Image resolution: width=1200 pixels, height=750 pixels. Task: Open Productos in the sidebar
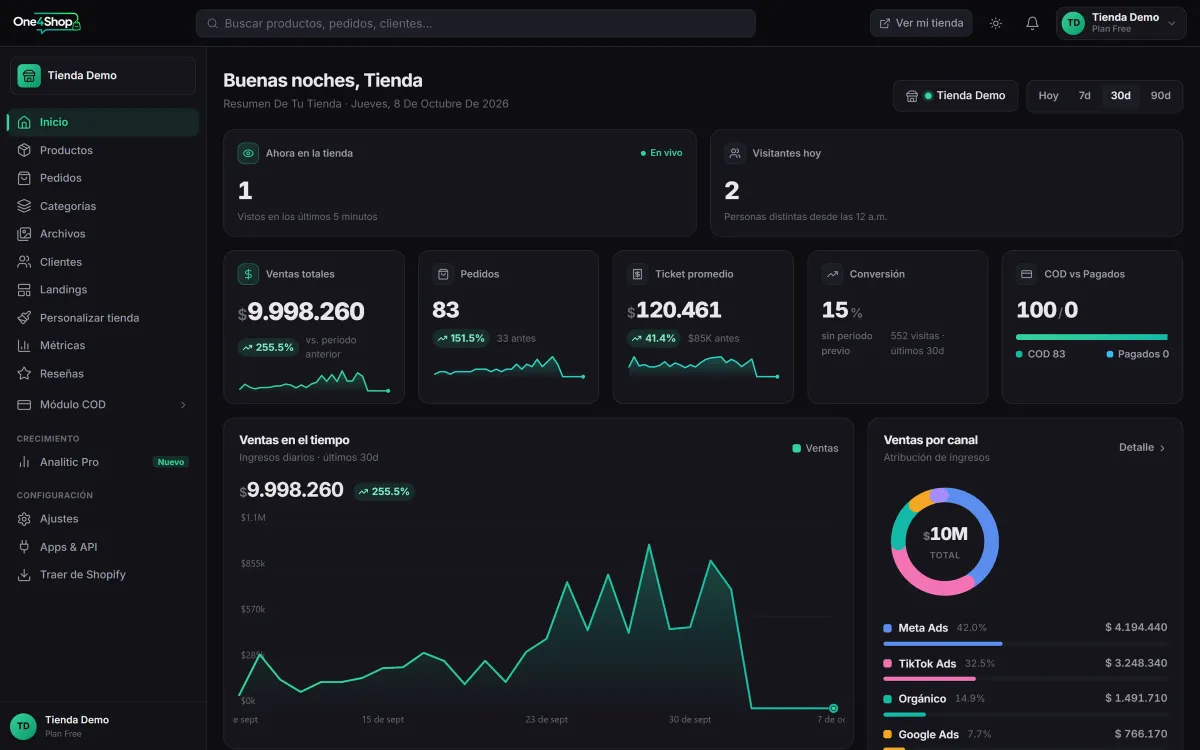point(103,150)
